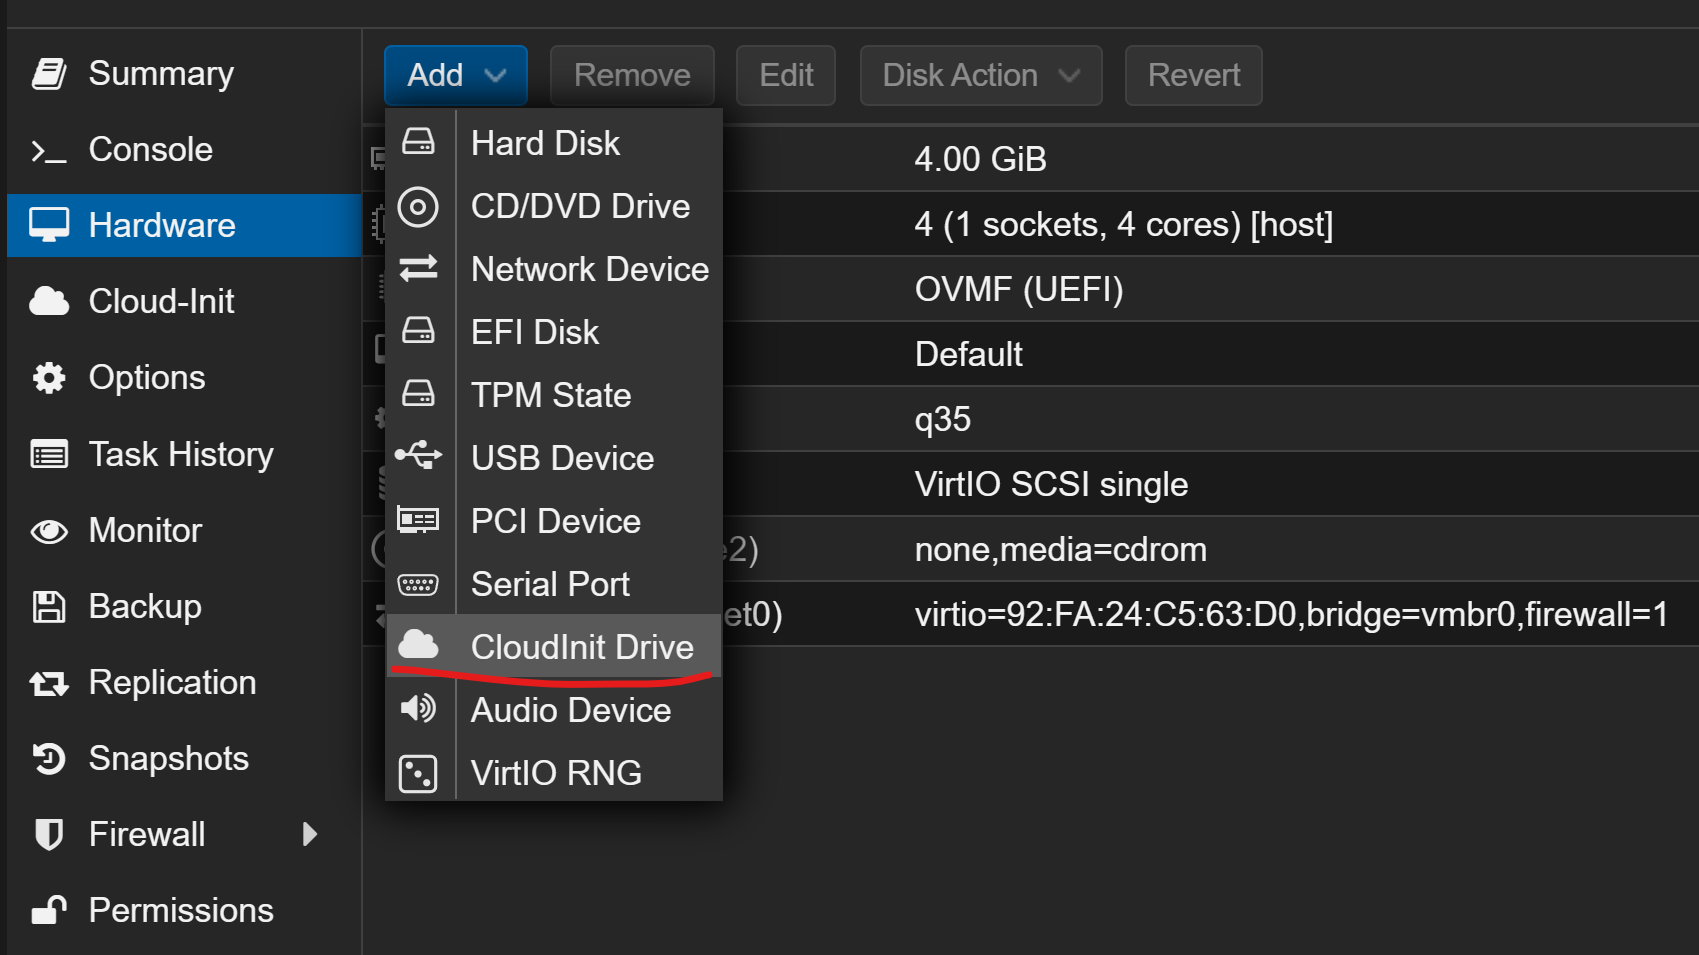Switch to Cloud-Init sidebar tab
The width and height of the screenshot is (1699, 955).
161,301
